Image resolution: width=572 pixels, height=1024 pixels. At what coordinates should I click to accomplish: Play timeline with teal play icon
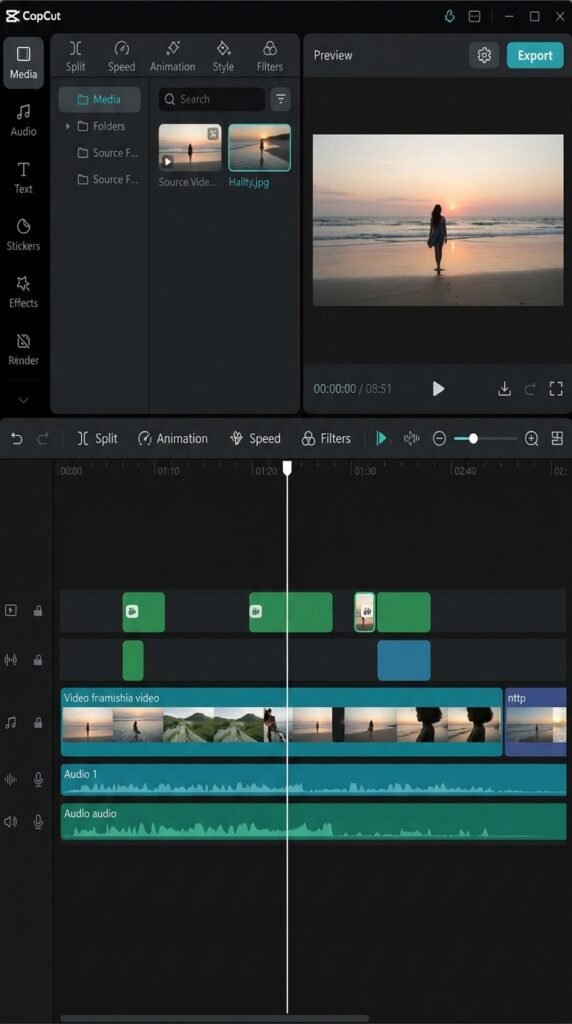point(381,438)
